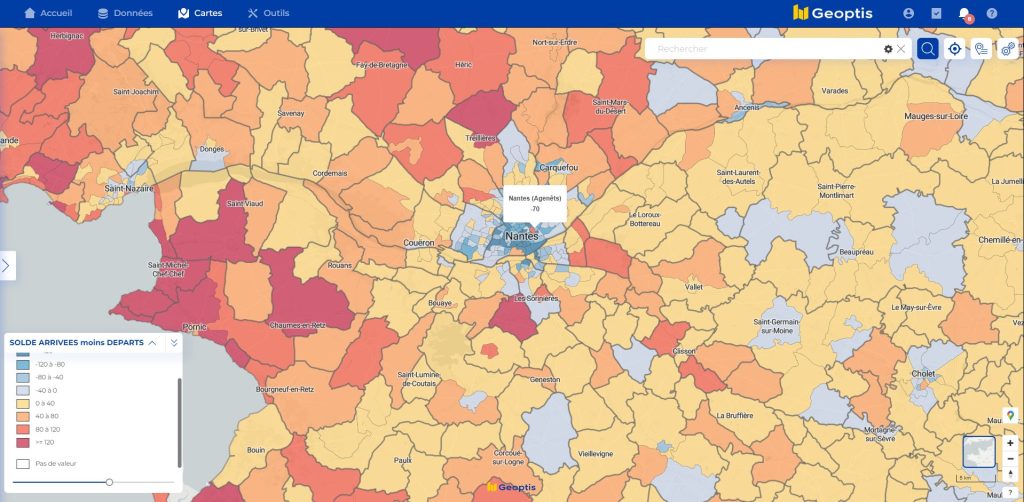The image size is (1024, 502).
Task: Open the Données menu
Action: click(125, 14)
